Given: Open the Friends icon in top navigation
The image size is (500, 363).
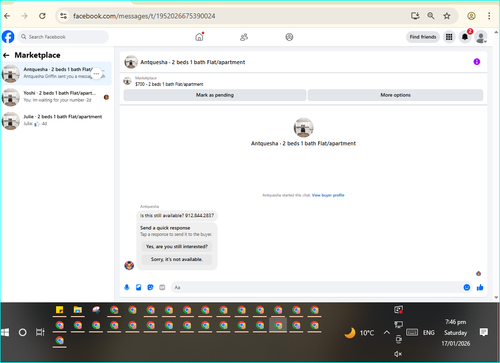Looking at the screenshot, I should pyautogui.click(x=244, y=37).
